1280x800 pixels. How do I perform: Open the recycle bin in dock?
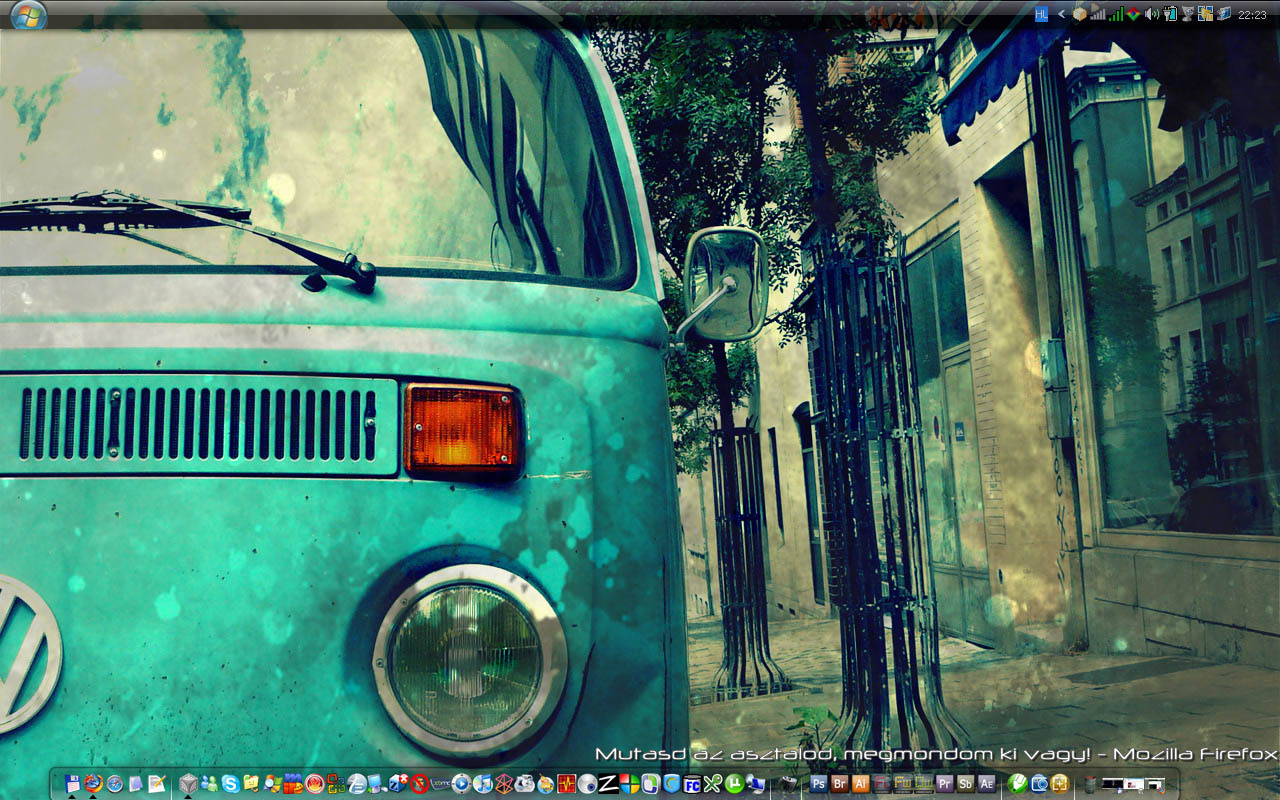click(1089, 784)
